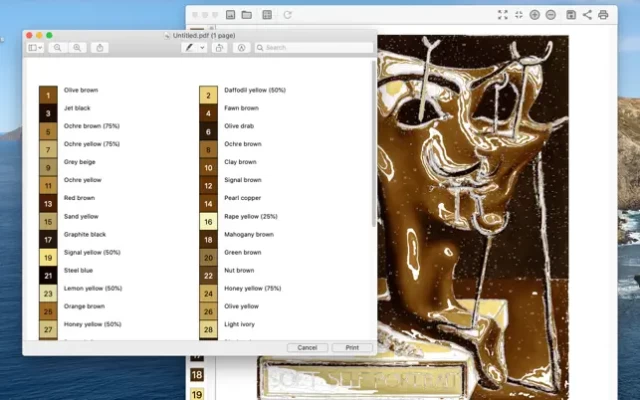Select the Daffodil yellow (50%) swatch number 2
Image resolution: width=640 pixels, height=400 pixels.
click(208, 95)
